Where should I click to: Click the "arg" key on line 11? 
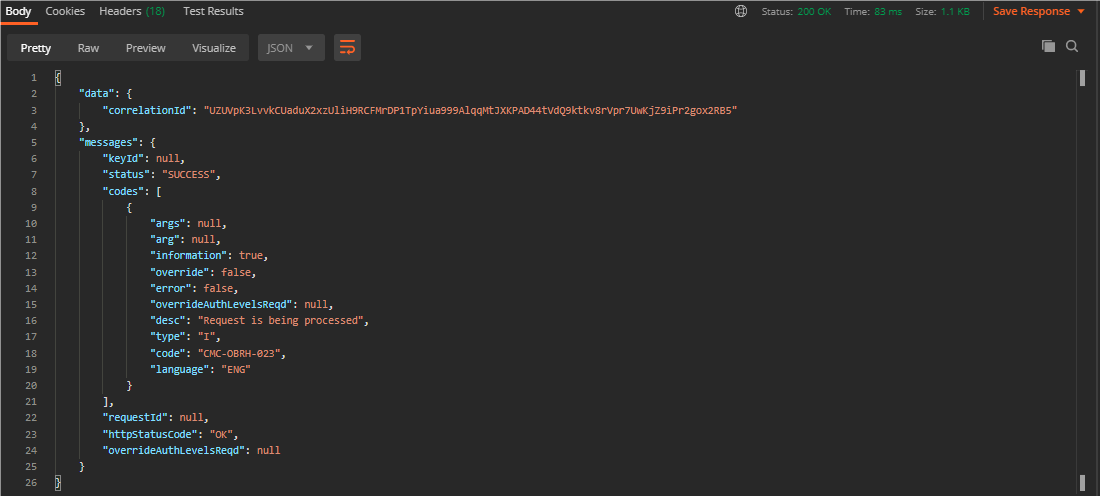[x=165, y=239]
